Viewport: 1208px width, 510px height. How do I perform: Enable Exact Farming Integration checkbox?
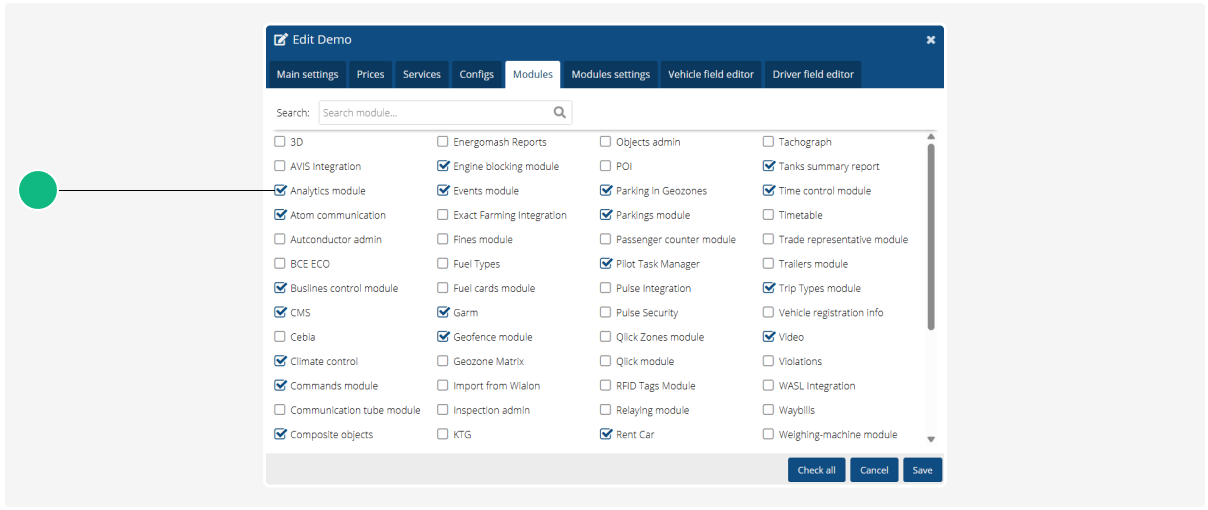[x=443, y=215]
